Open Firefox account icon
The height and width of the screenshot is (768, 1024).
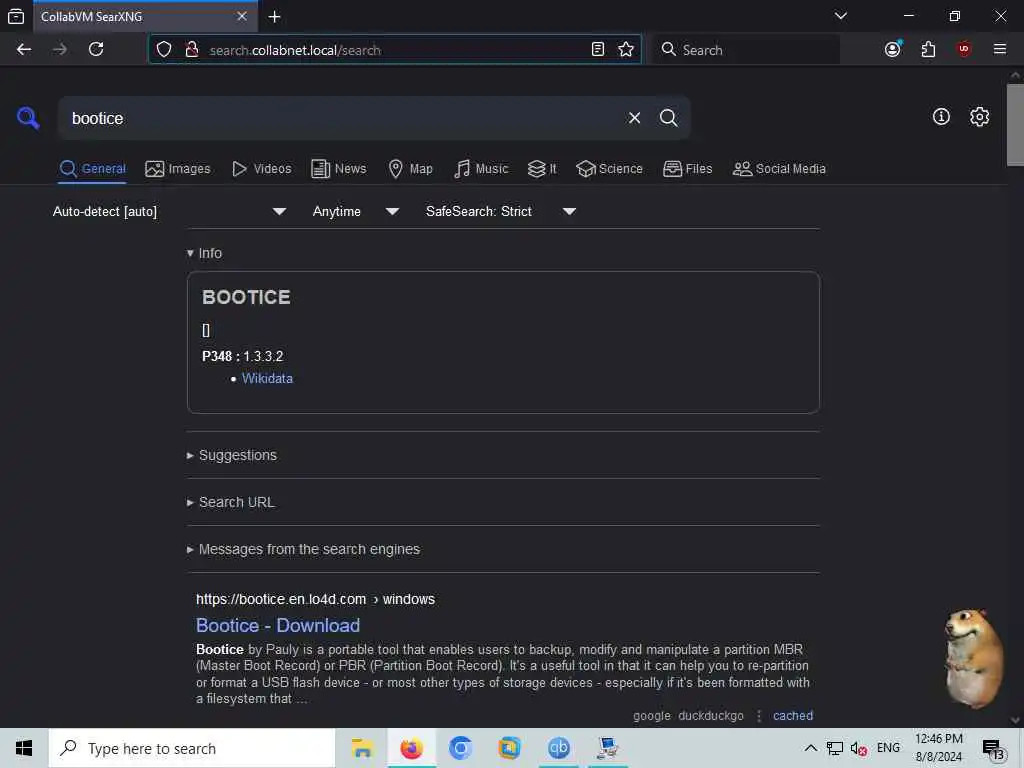coord(893,50)
